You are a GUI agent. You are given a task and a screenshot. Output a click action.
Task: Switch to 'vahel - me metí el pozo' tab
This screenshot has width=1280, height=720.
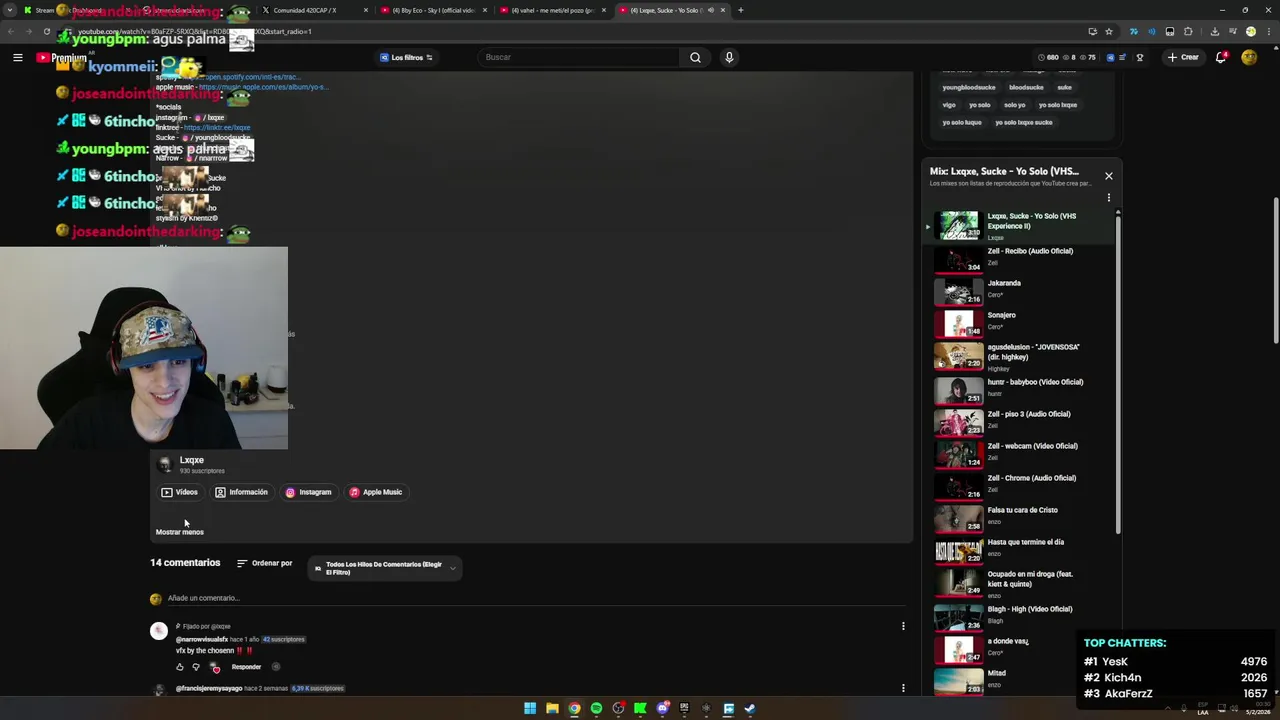click(552, 10)
